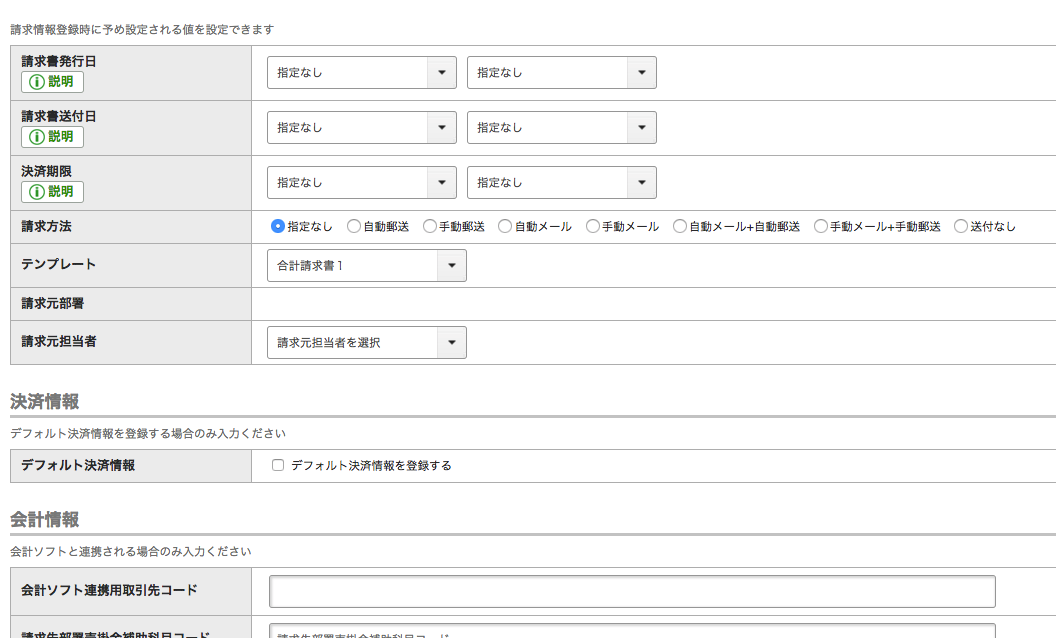The image size is (1056, 638).
Task: Click 説明 info button under 請求書送付日
Action: point(52,137)
